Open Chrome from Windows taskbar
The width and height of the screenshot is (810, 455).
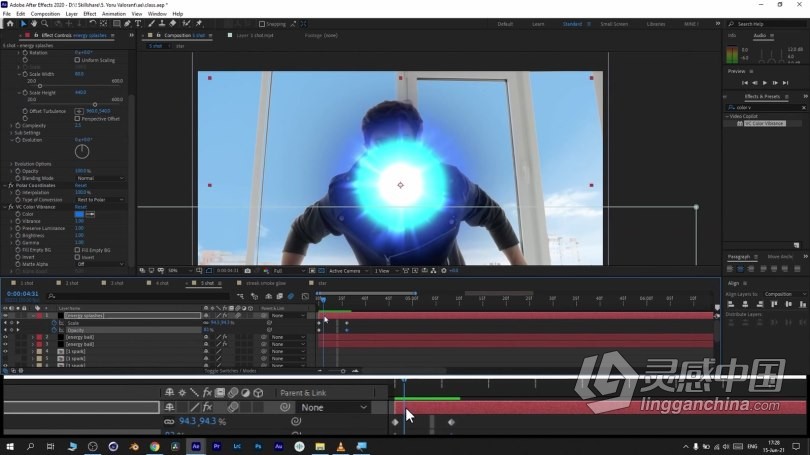coord(154,446)
